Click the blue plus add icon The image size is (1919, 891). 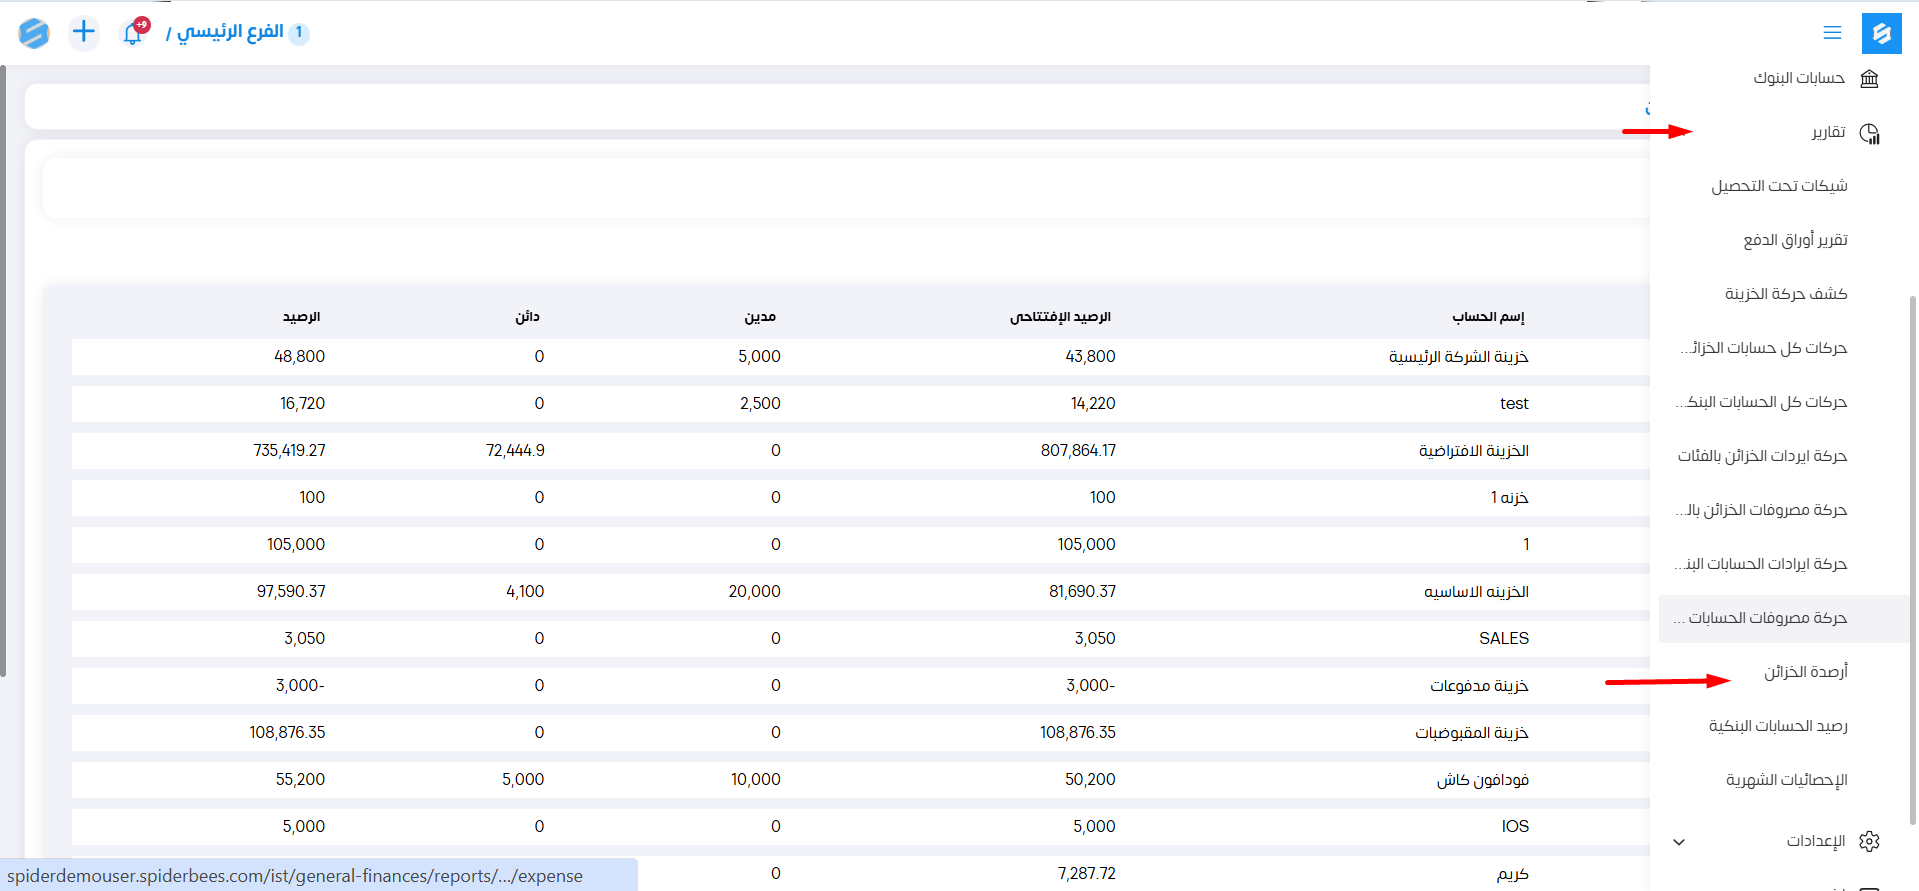(x=84, y=32)
